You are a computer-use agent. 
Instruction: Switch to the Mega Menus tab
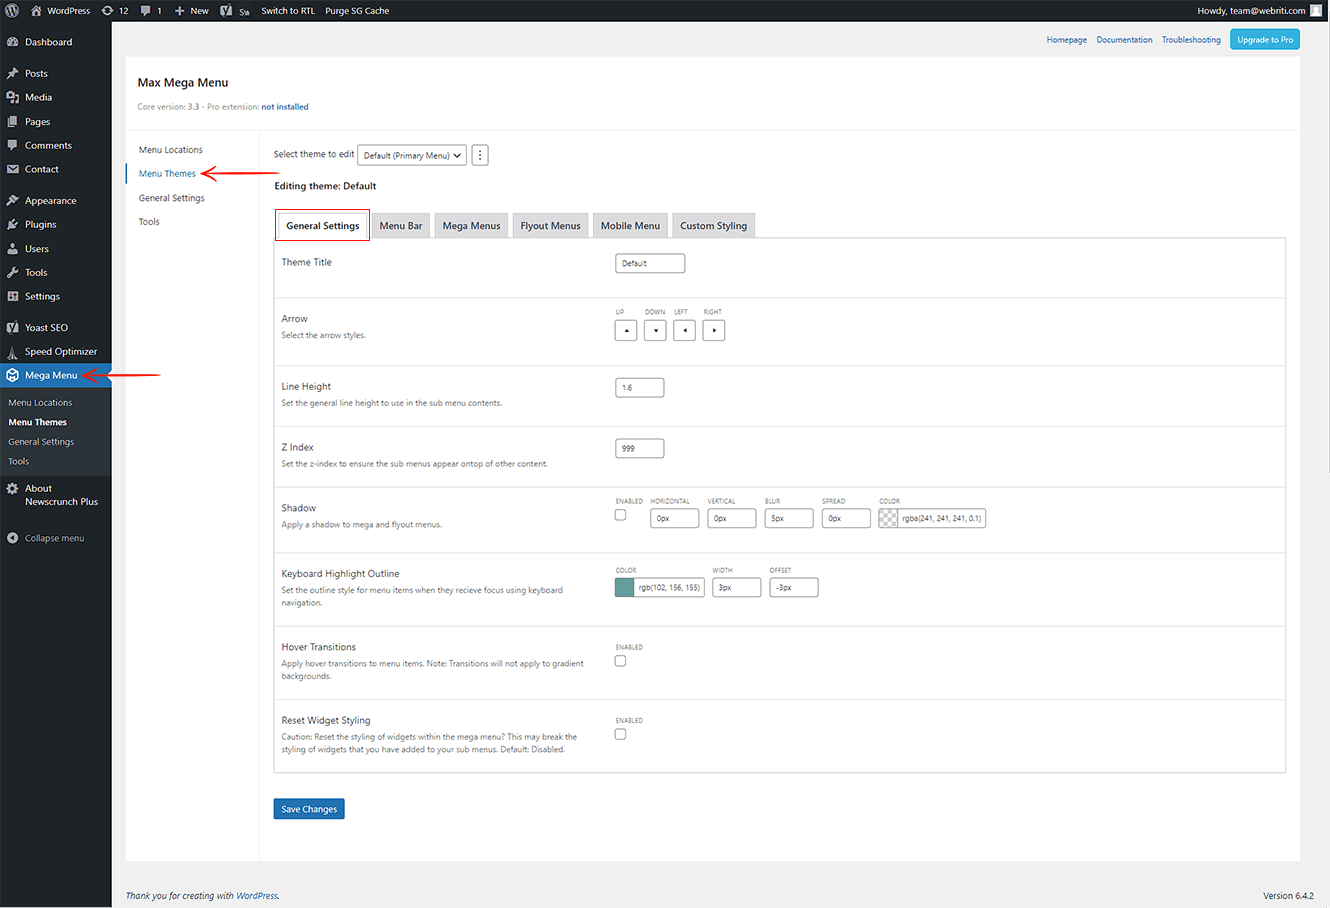471,226
